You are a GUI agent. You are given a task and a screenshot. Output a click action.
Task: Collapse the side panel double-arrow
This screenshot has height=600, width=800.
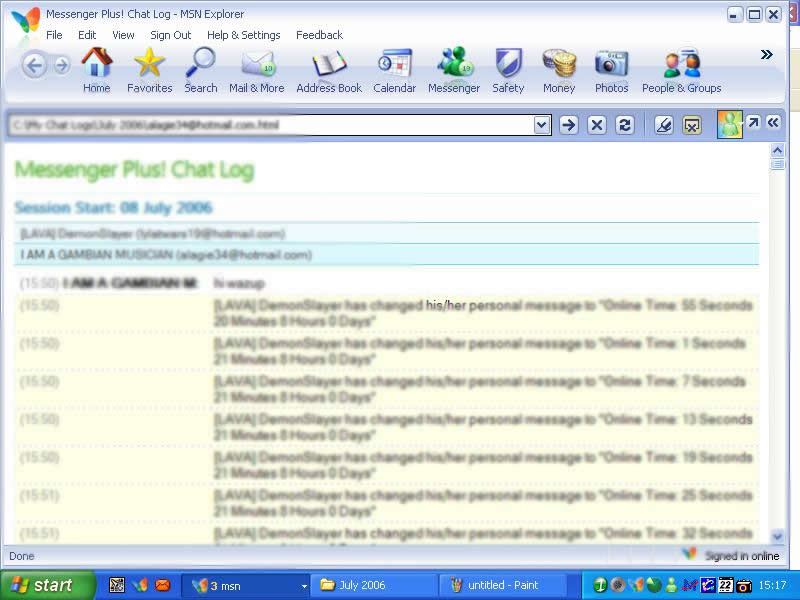pos(773,122)
